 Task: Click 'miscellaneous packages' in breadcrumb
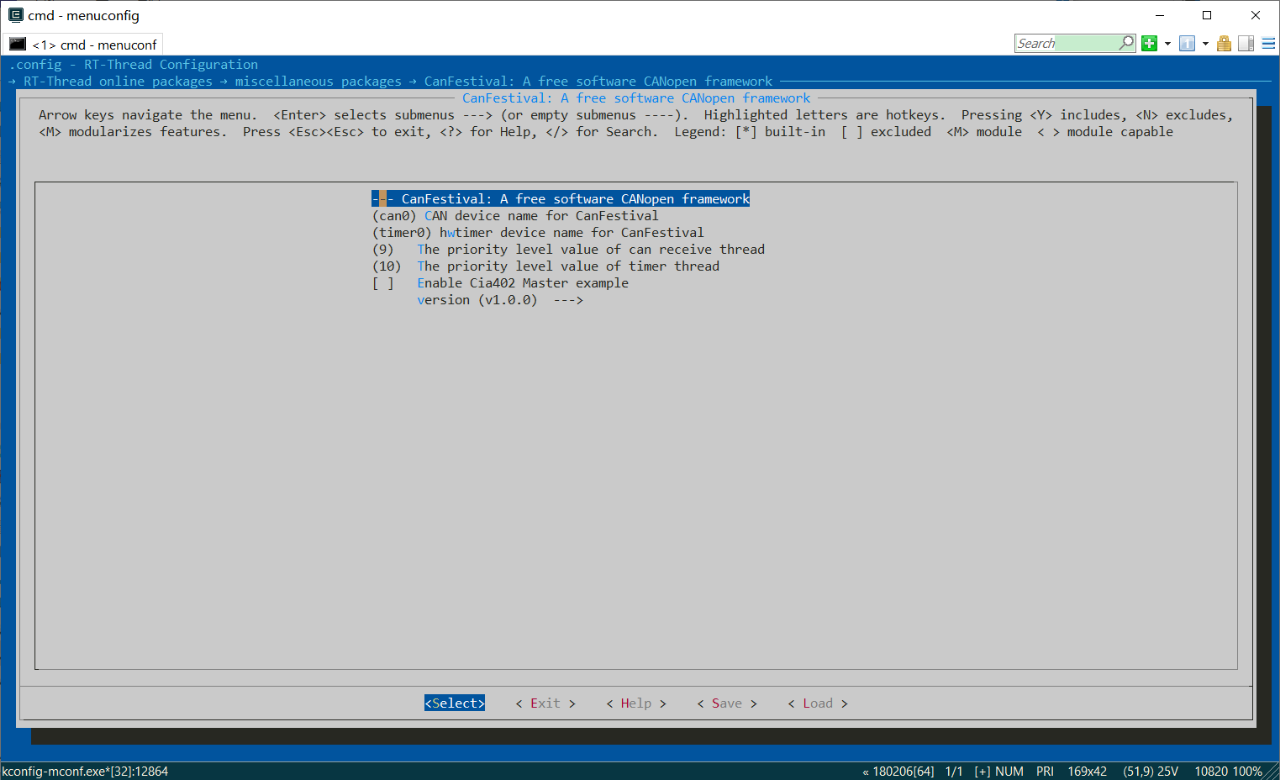coord(318,81)
